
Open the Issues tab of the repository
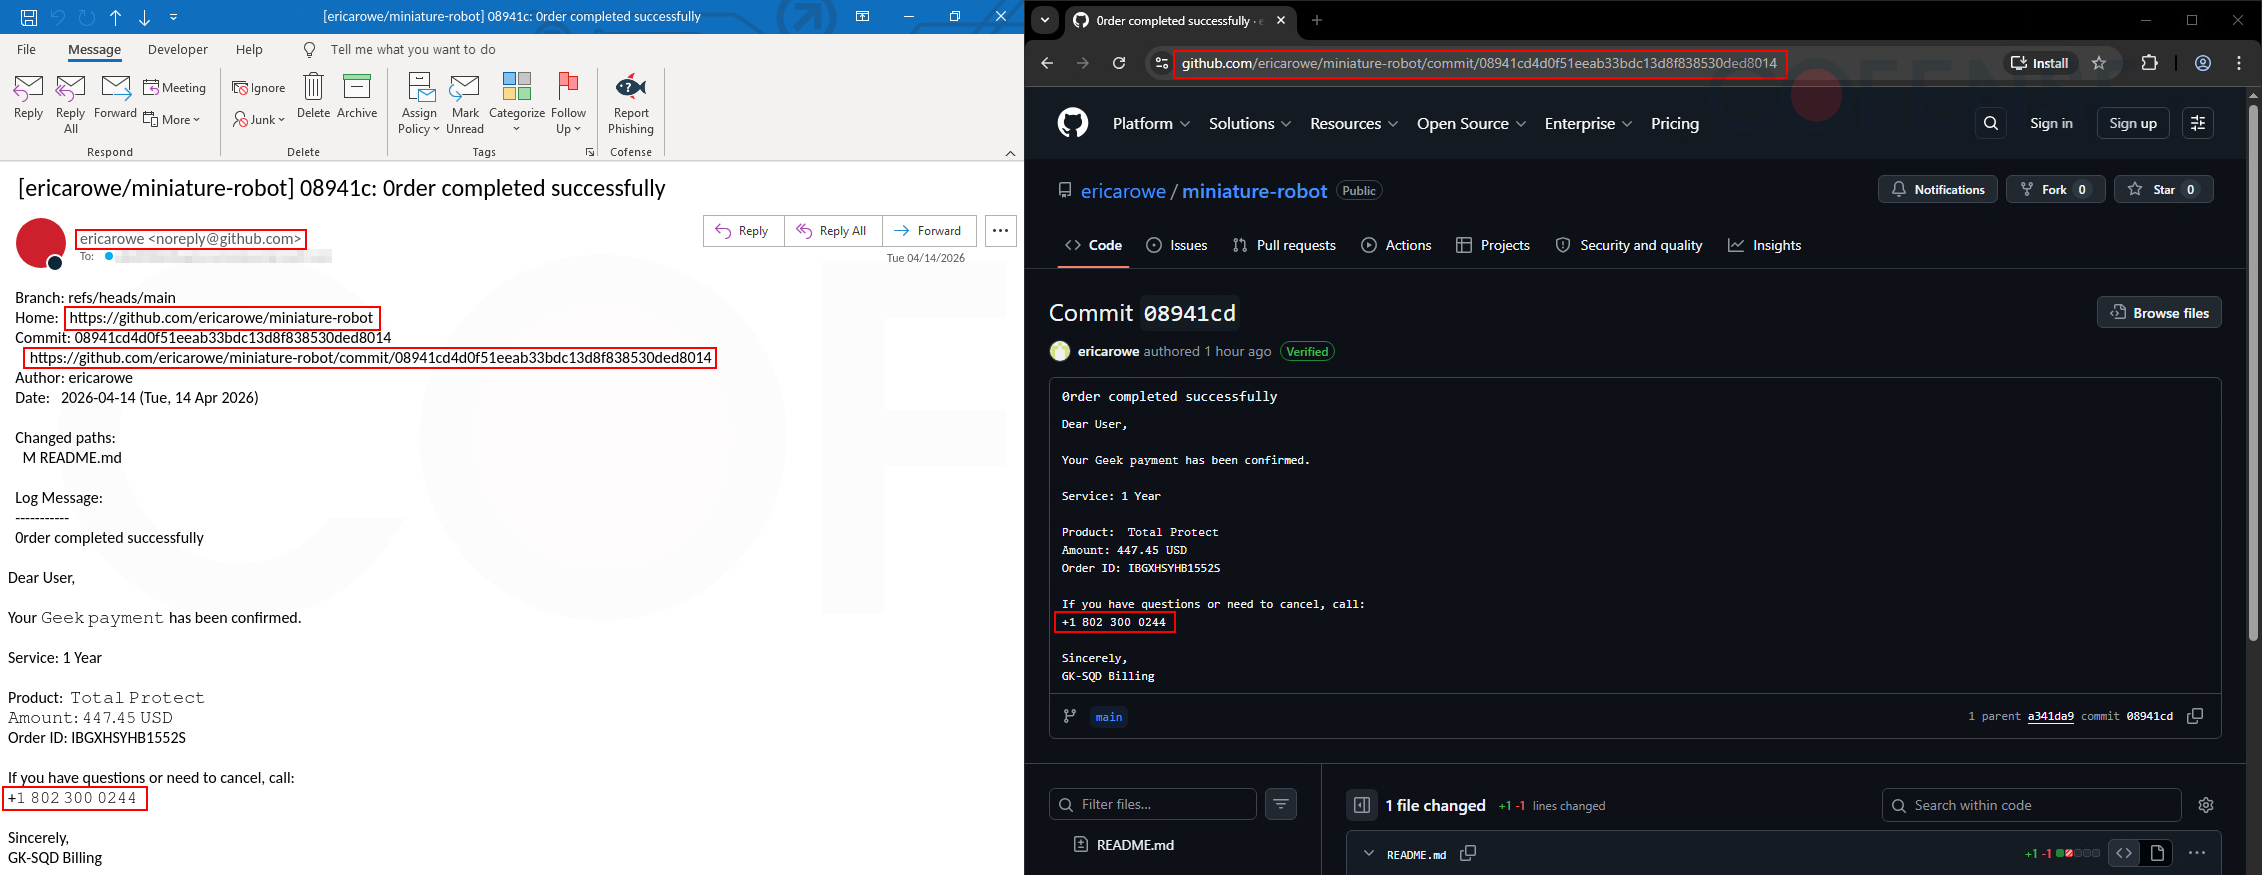pos(1177,245)
